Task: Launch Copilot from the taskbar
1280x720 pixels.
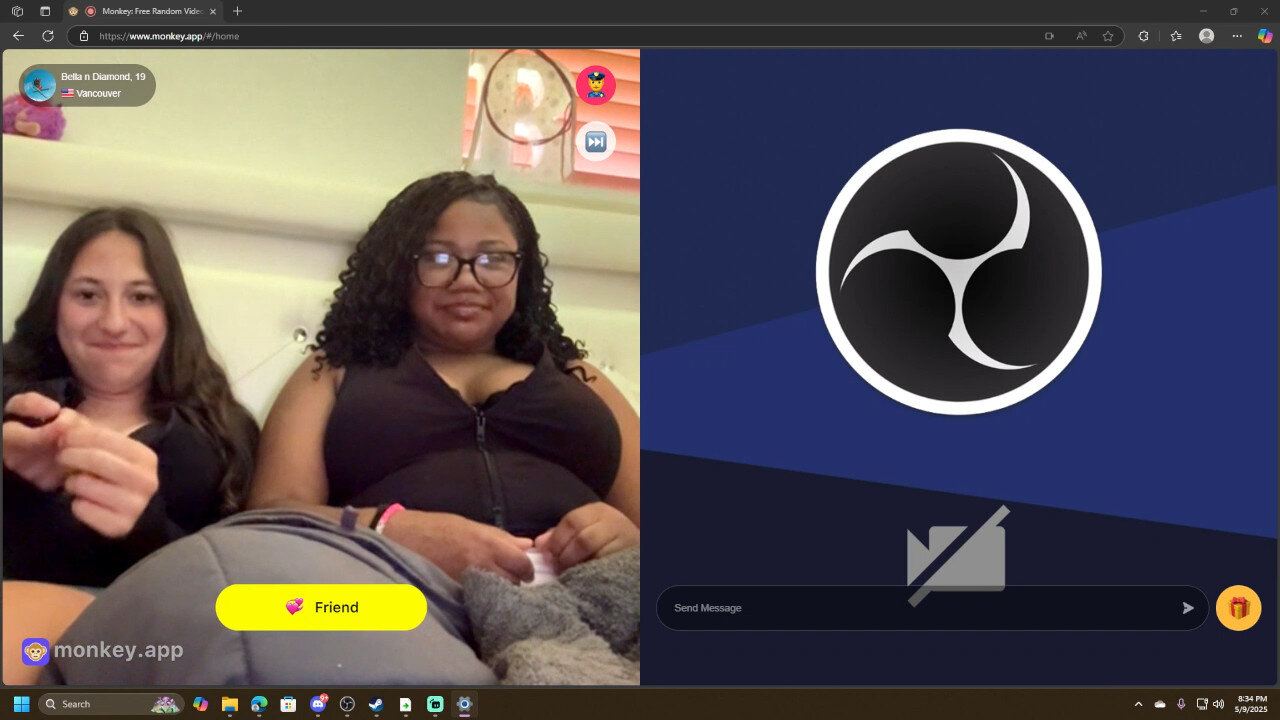Action: (x=200, y=704)
